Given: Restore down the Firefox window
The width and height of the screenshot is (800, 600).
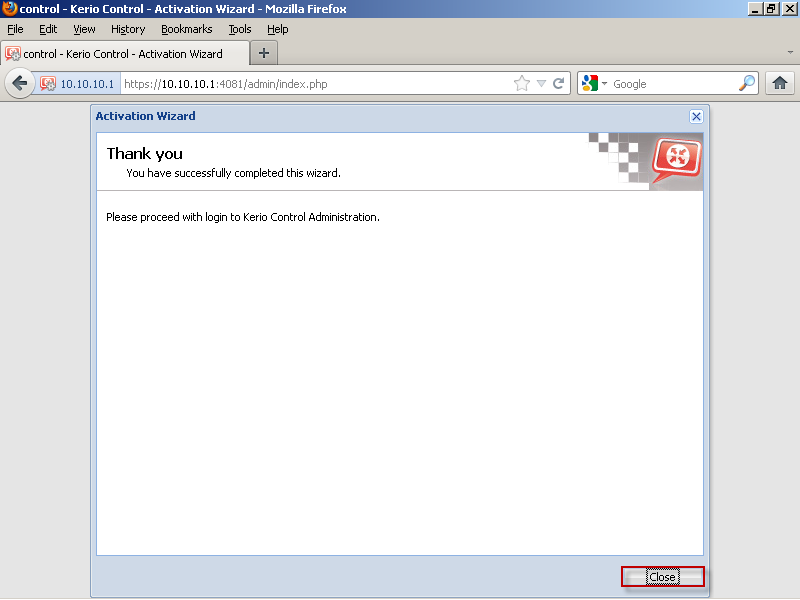Looking at the screenshot, I should [x=771, y=9].
